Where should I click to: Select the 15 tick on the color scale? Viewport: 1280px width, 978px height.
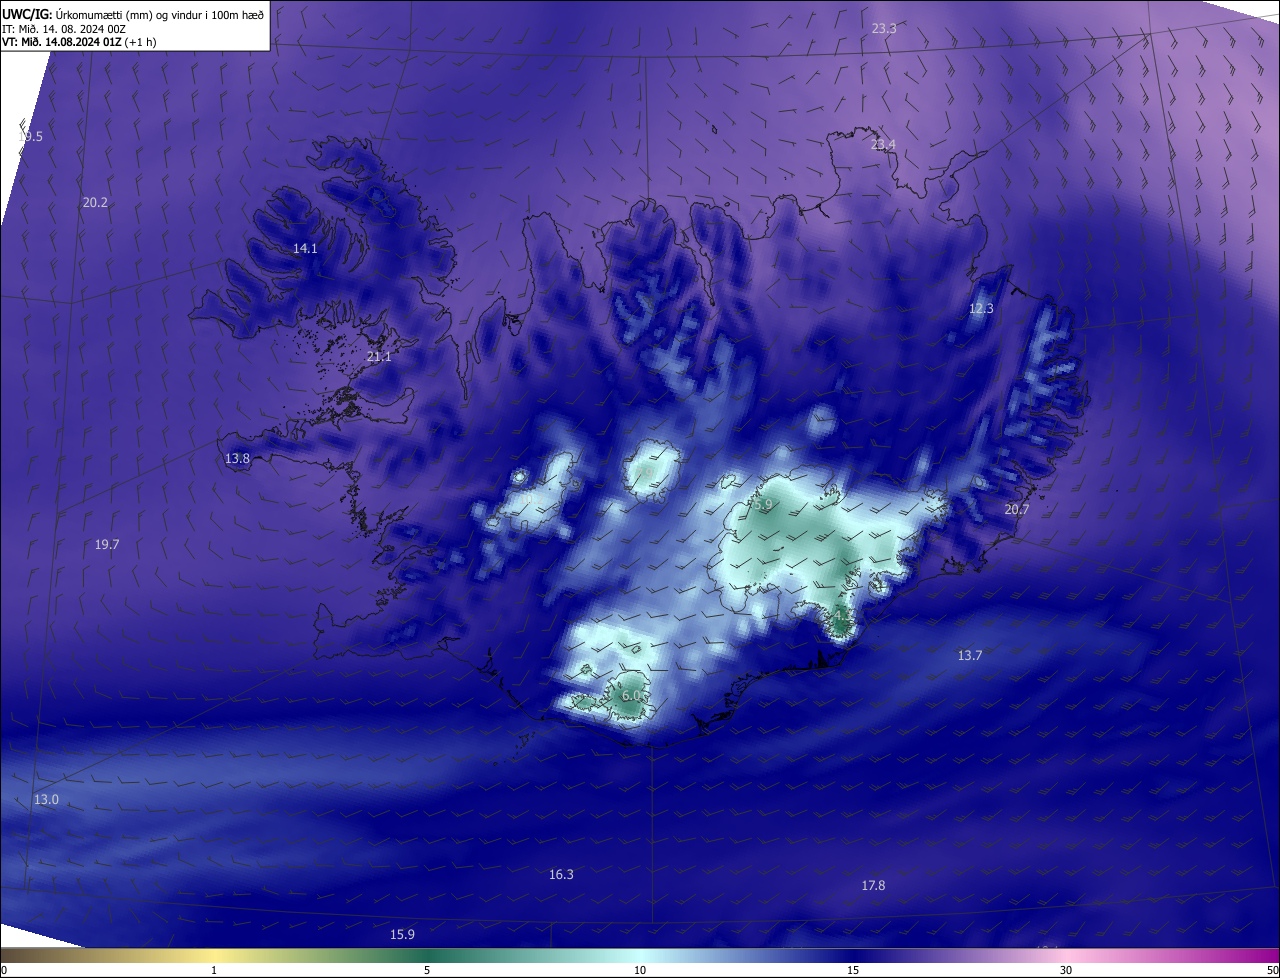(x=853, y=970)
